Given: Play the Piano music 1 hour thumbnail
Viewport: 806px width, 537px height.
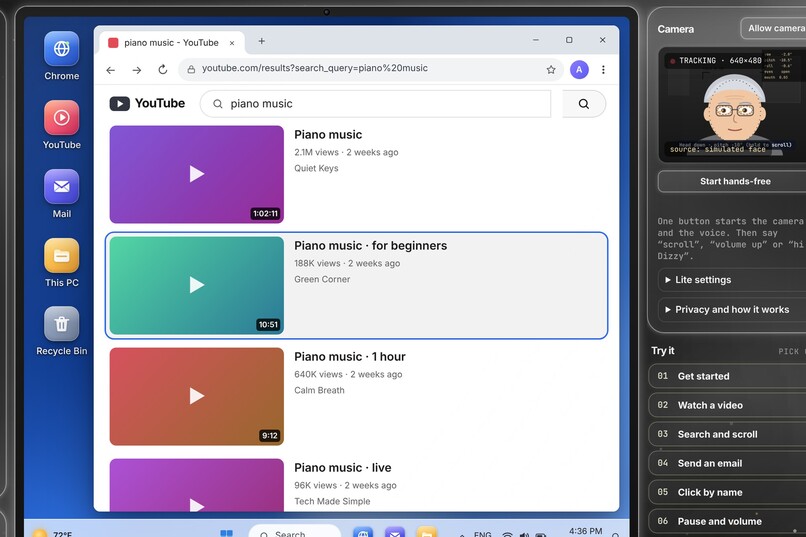Looking at the screenshot, I should [x=197, y=396].
